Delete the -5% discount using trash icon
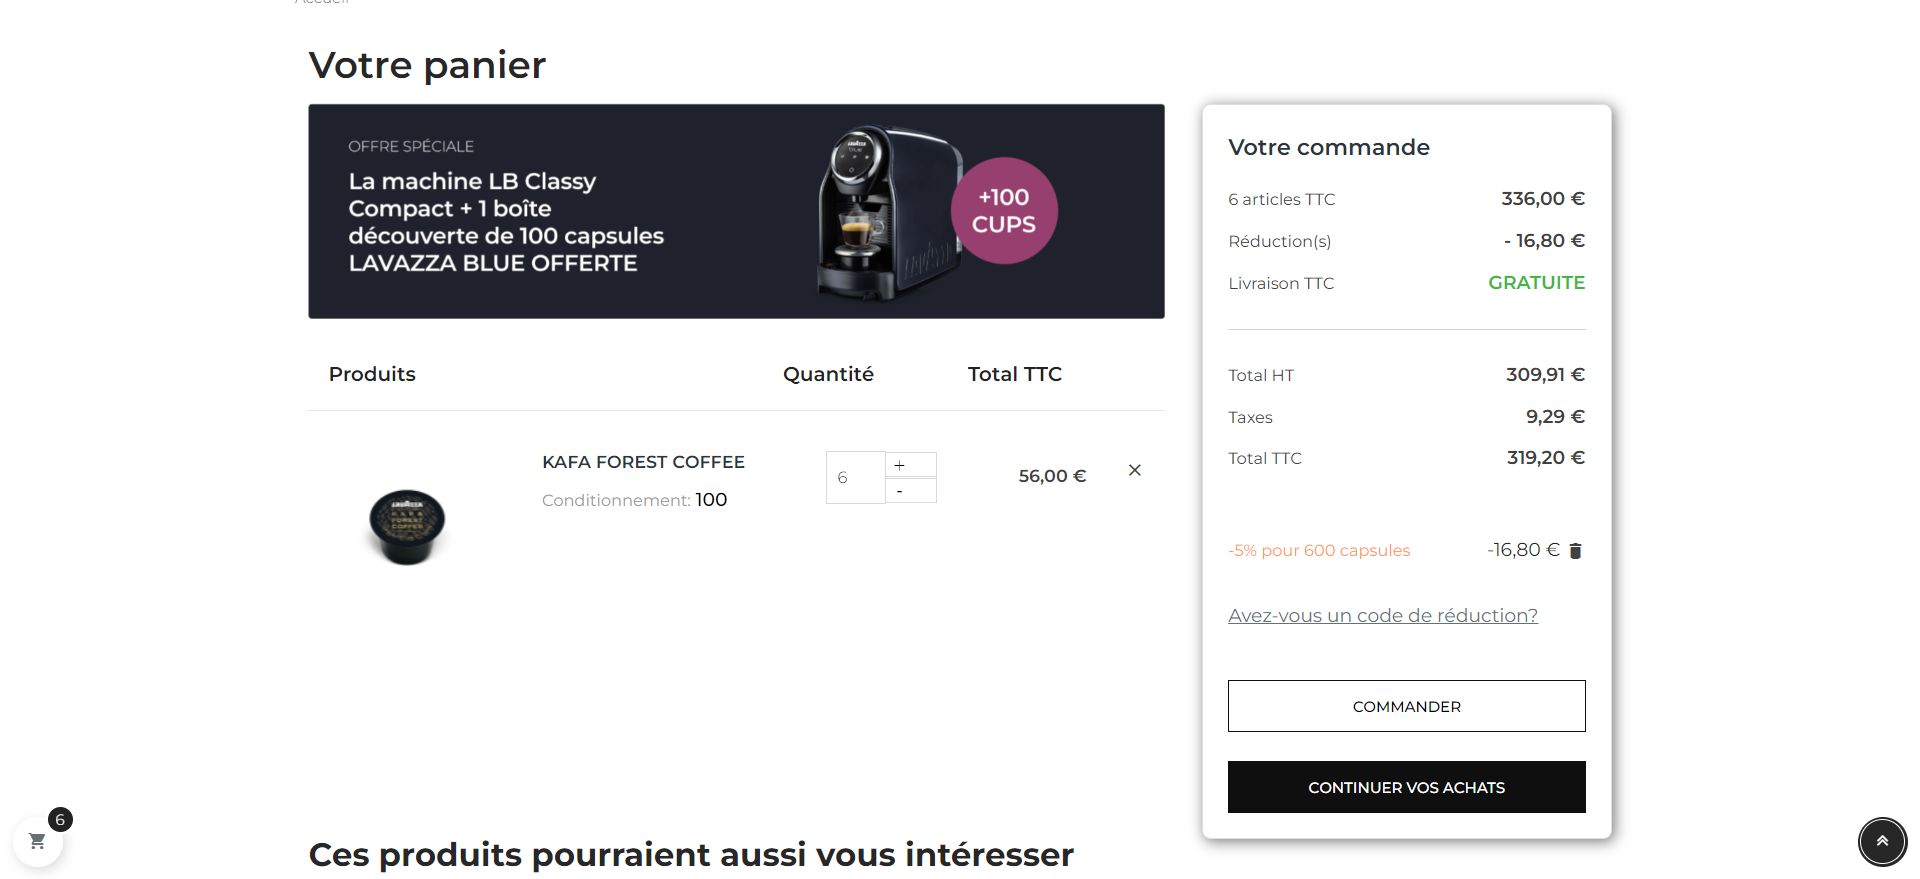This screenshot has width=1920, height=879. pyautogui.click(x=1575, y=551)
